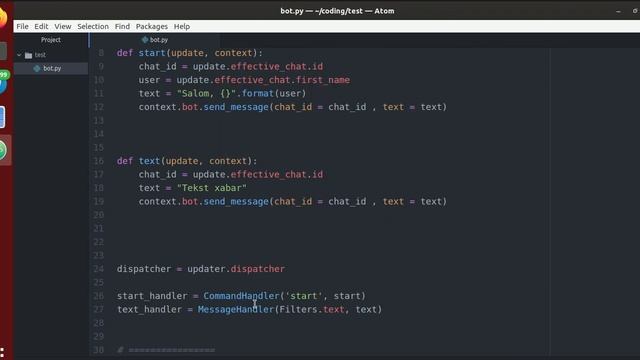Click the 'start' string in CommandHandler
This screenshot has height=360, width=640.
tap(304, 296)
